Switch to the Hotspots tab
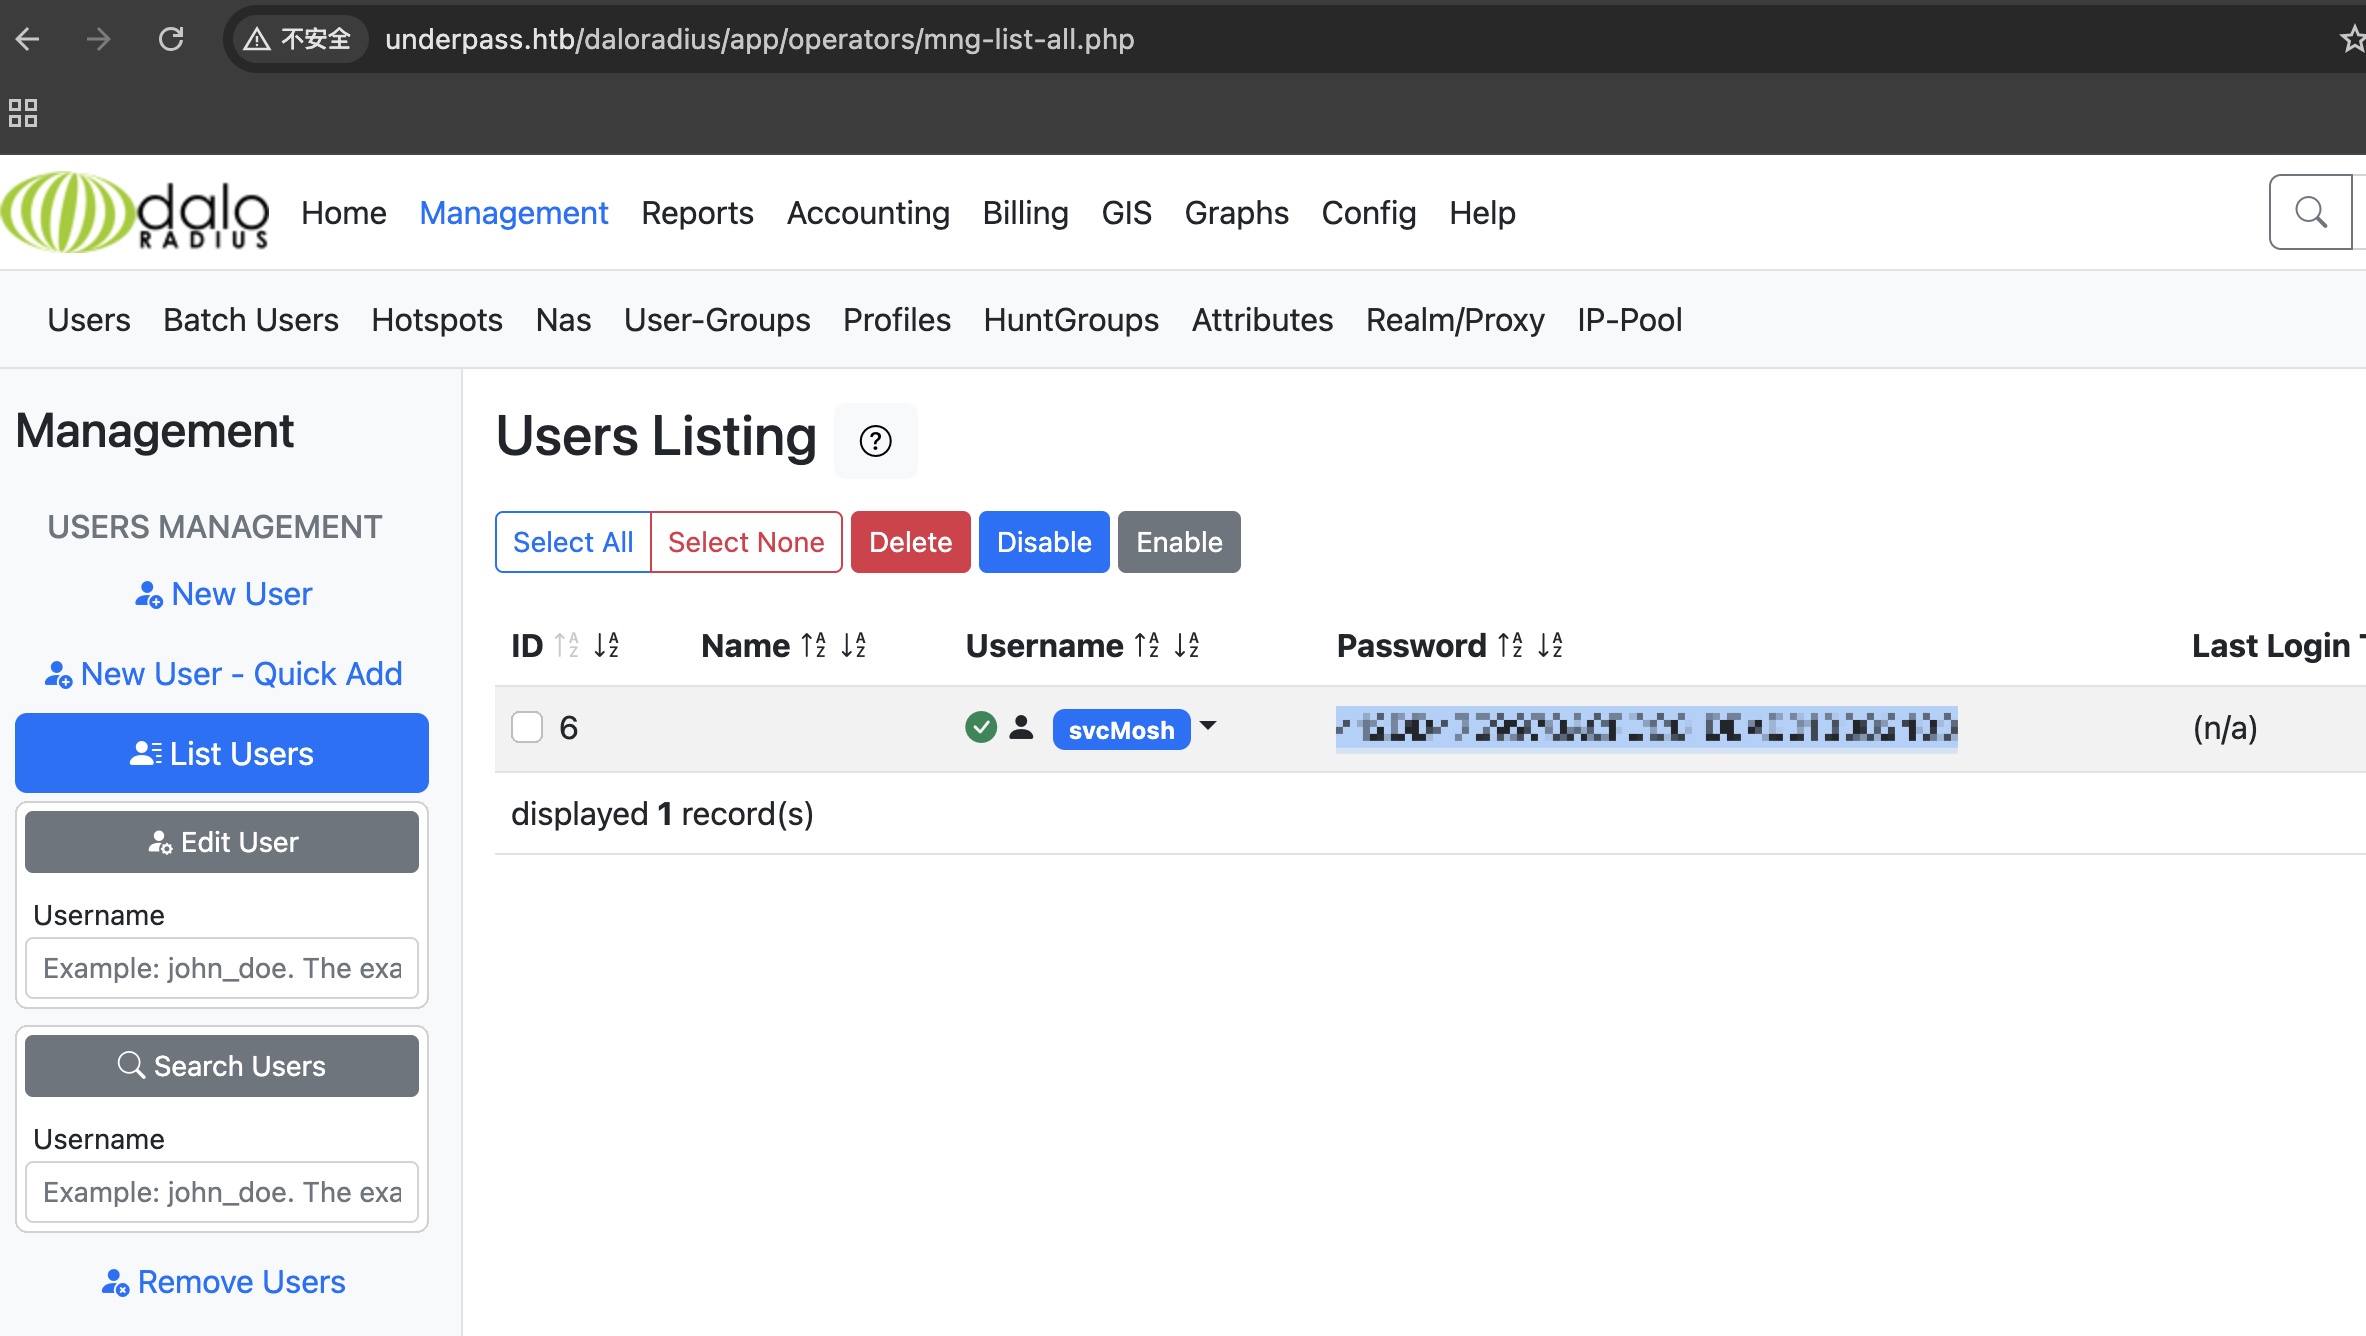The height and width of the screenshot is (1336, 2366). (x=436, y=320)
